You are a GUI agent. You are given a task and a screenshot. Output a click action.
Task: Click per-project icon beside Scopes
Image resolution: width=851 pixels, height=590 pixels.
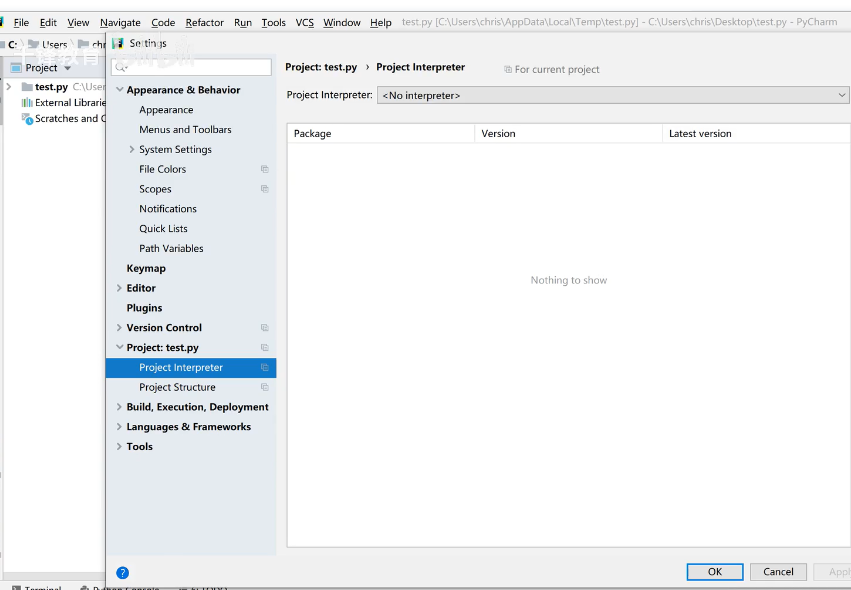(265, 189)
